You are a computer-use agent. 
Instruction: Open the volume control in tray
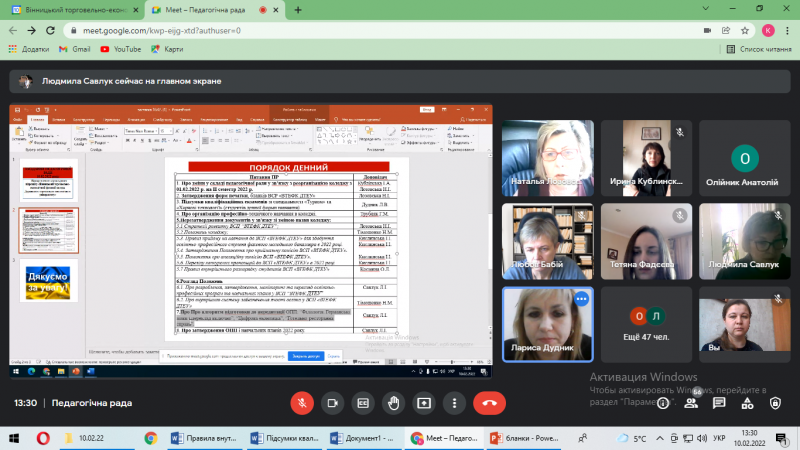pos(702,438)
